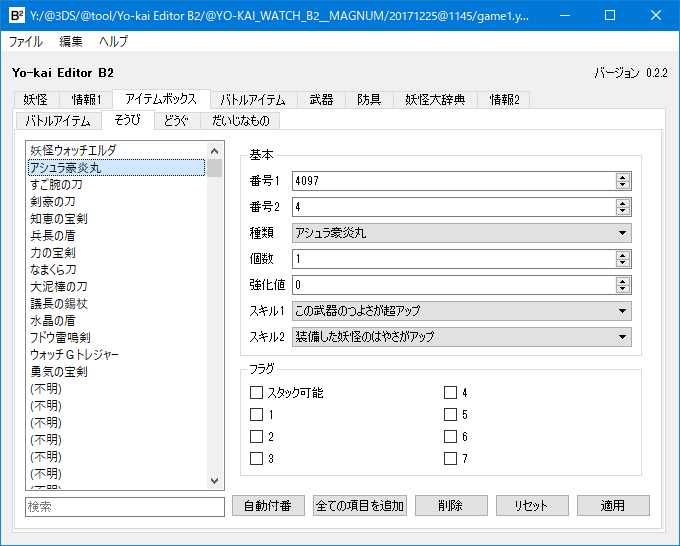Click the 適用 button
The image size is (680, 546).
(x=613, y=506)
